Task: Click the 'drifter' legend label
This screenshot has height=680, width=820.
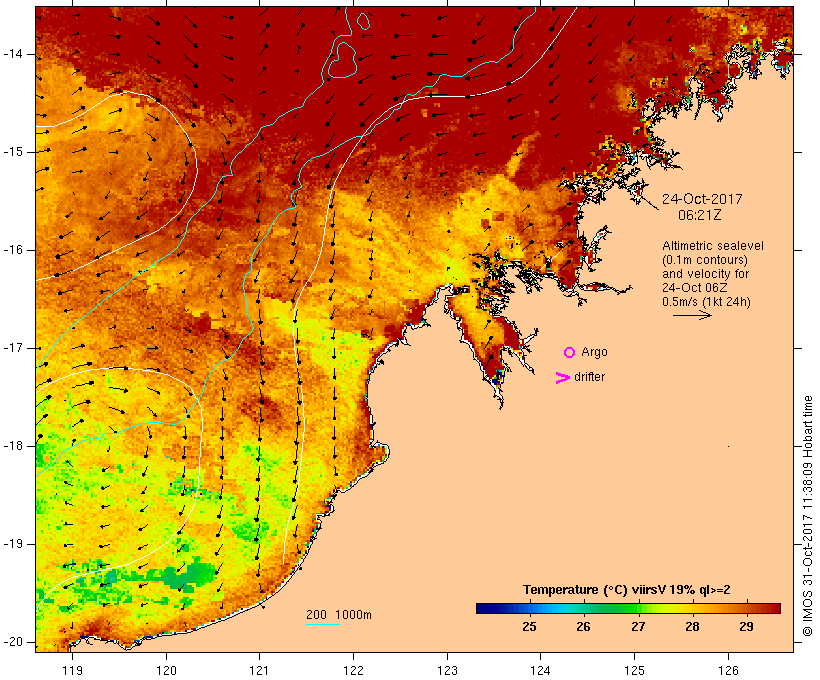Action: click(x=589, y=377)
